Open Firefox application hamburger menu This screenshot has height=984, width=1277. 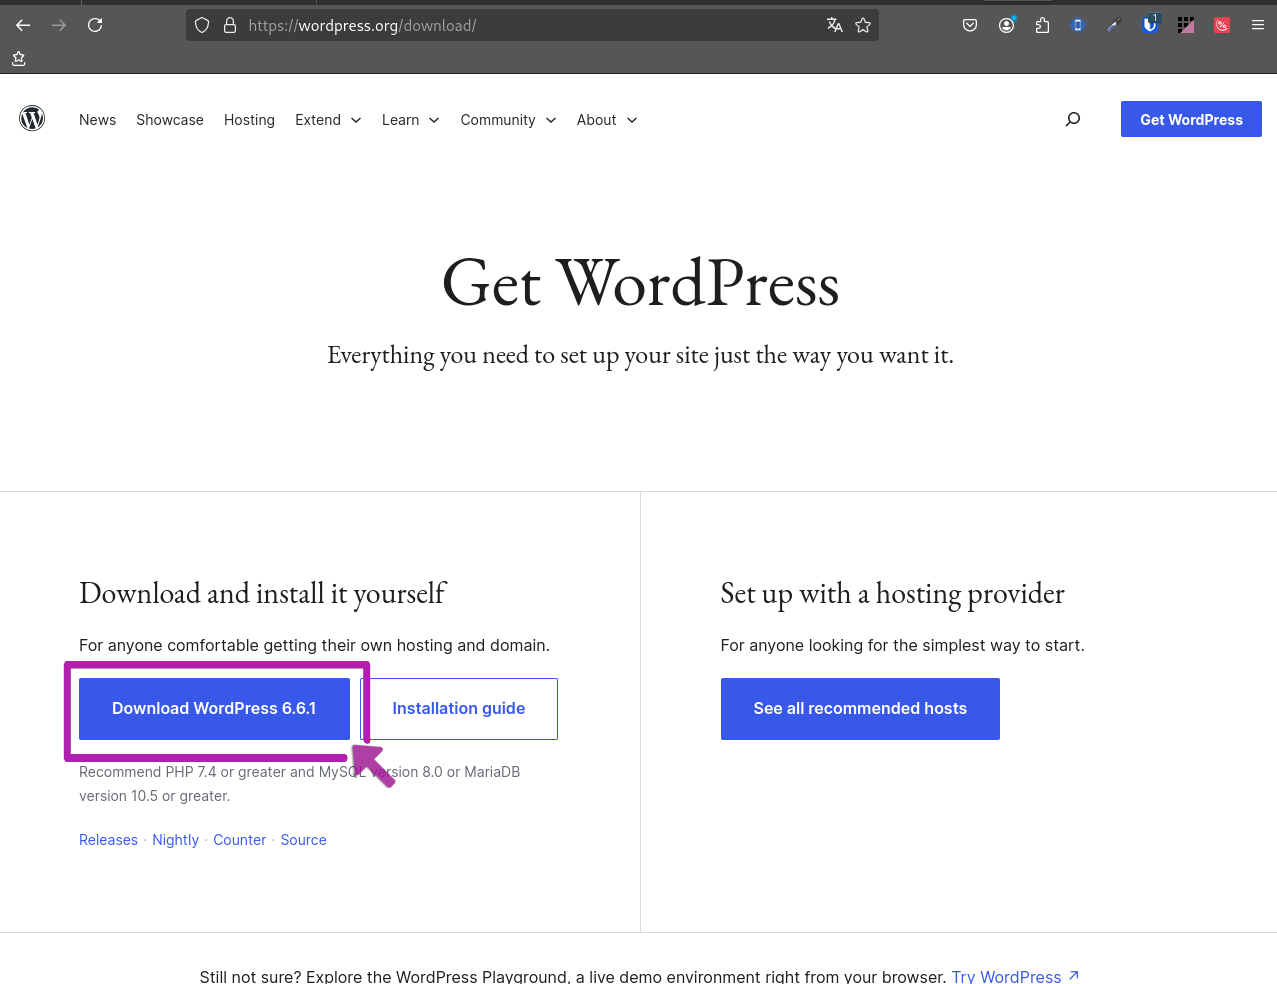pyautogui.click(x=1258, y=25)
